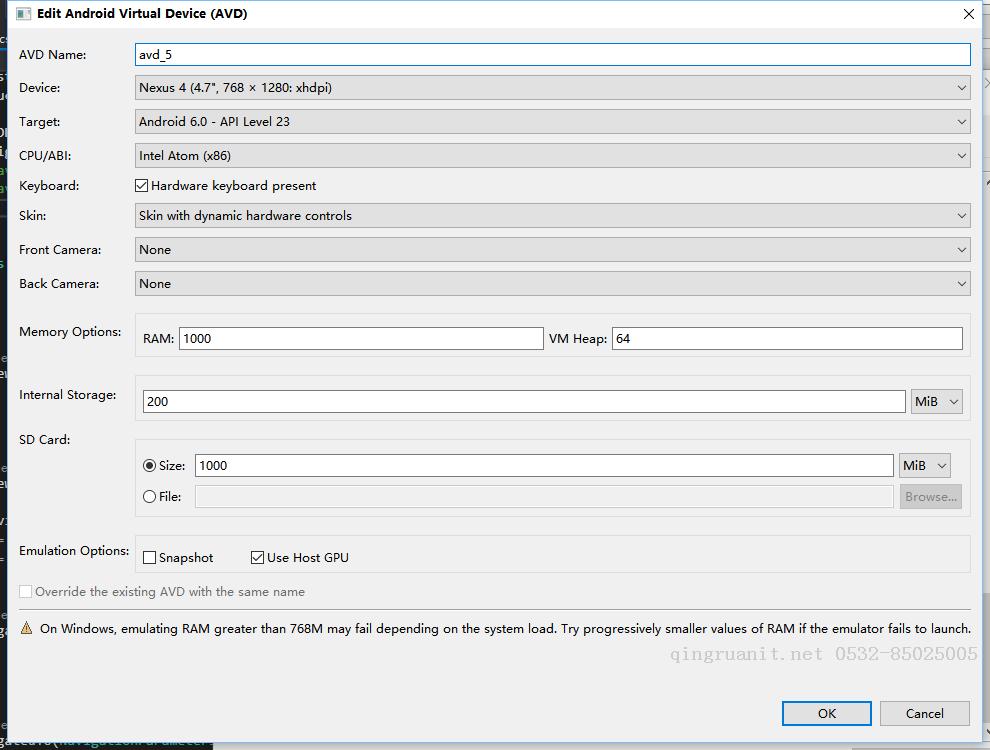Change SD Card size unit dropdown
This screenshot has width=990, height=750.
[x=924, y=466]
